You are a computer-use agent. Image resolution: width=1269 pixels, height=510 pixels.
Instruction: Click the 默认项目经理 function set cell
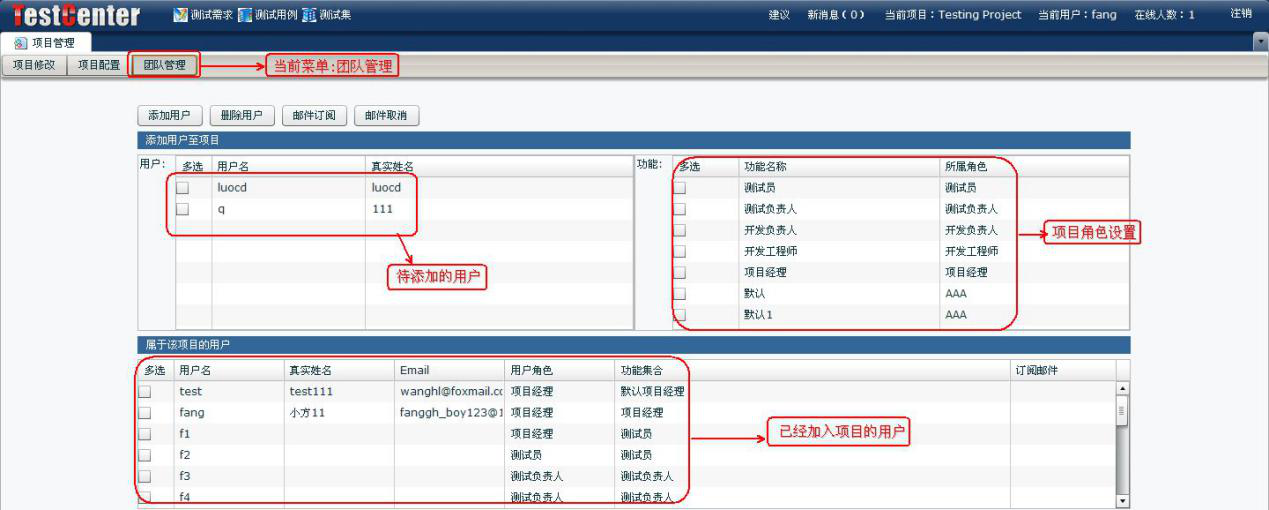click(x=653, y=391)
